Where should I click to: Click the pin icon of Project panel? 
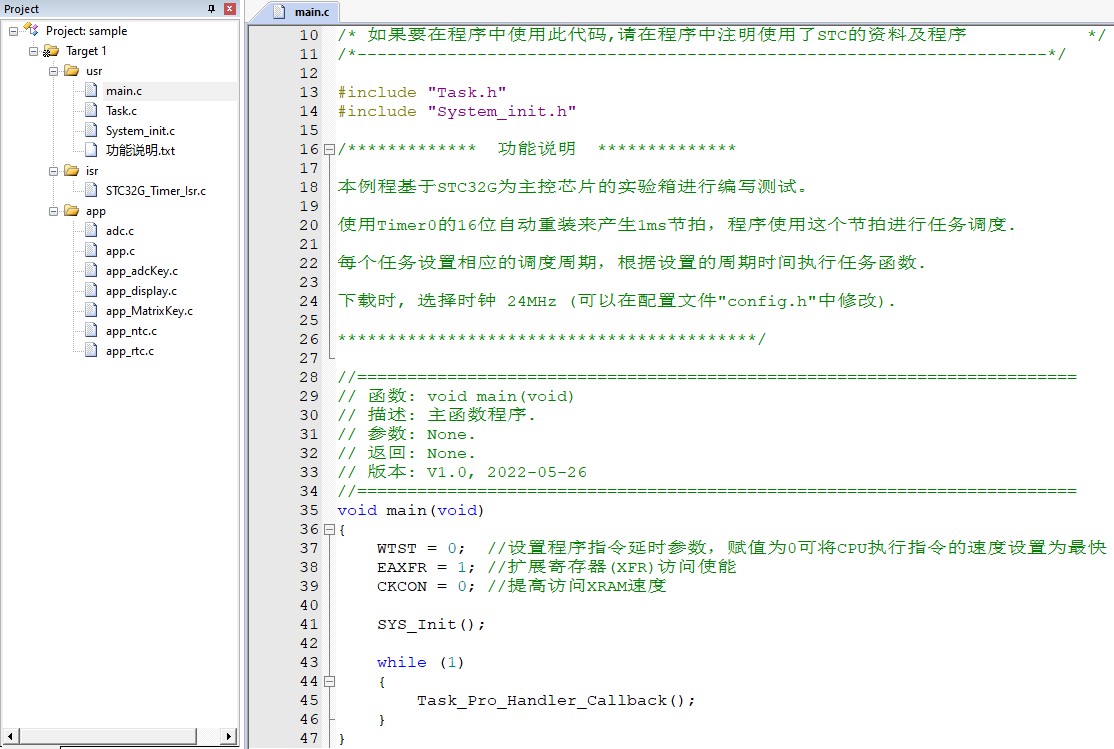pyautogui.click(x=211, y=9)
